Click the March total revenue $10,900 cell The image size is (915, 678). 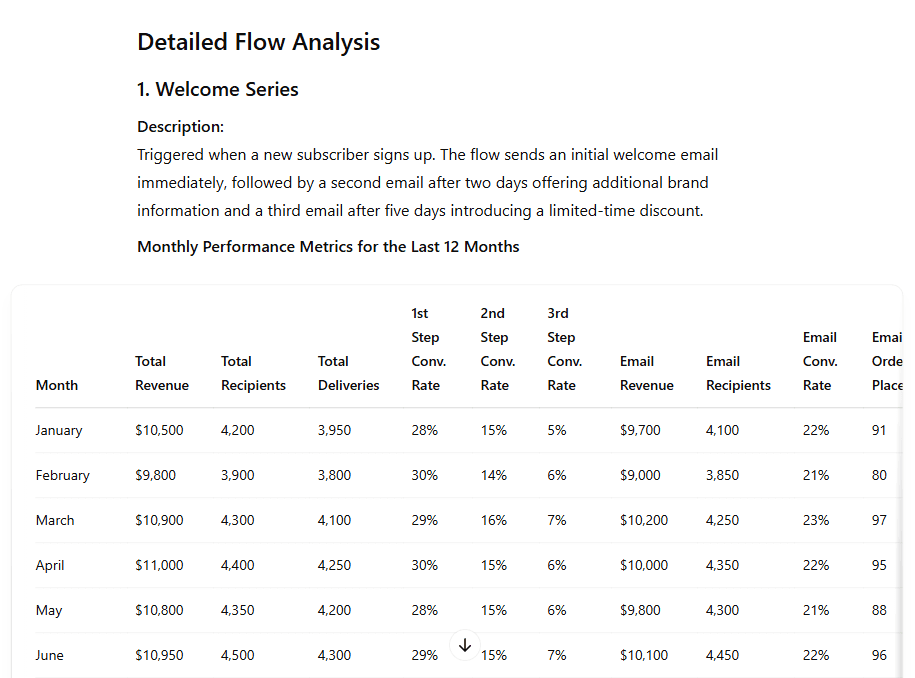(x=159, y=520)
